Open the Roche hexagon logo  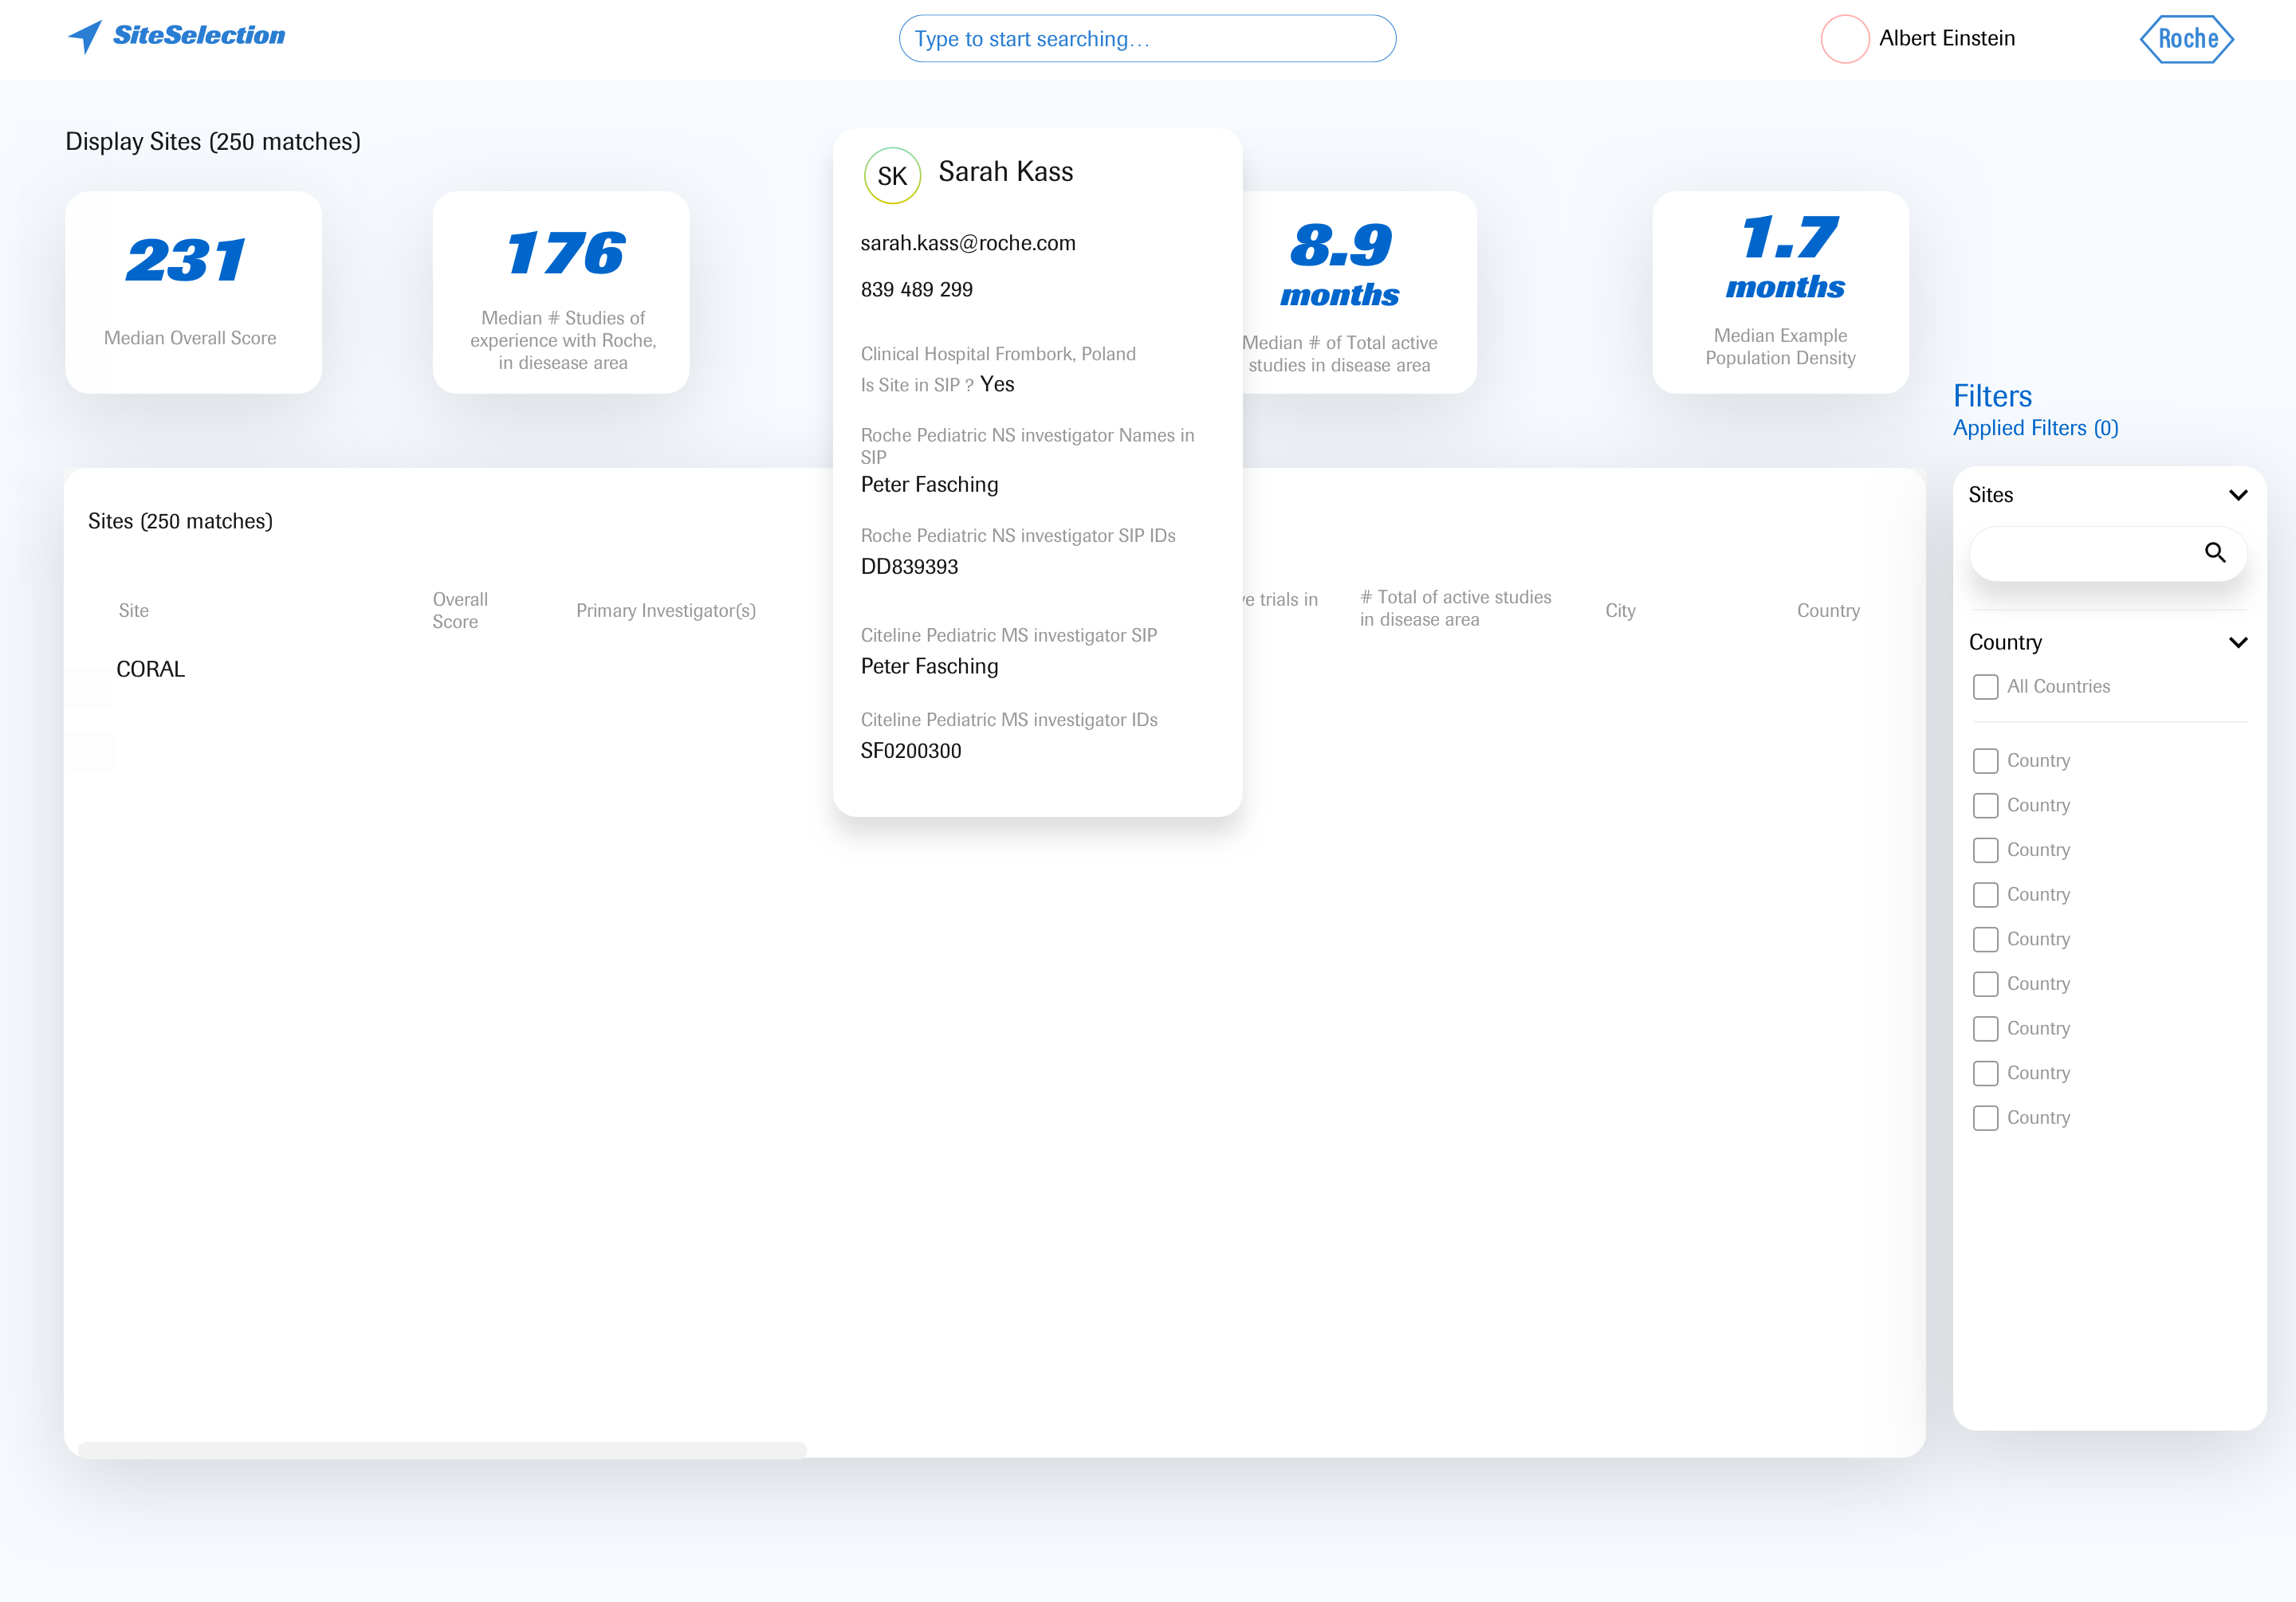pos(2187,39)
